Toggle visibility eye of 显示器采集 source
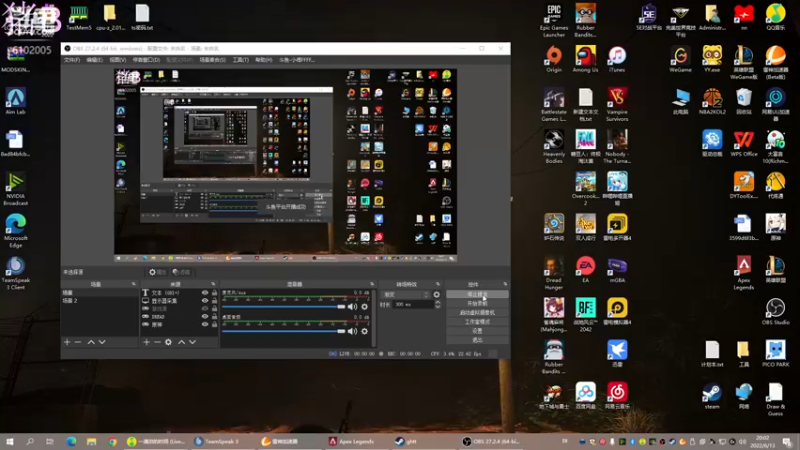The image size is (800, 450). 205,301
